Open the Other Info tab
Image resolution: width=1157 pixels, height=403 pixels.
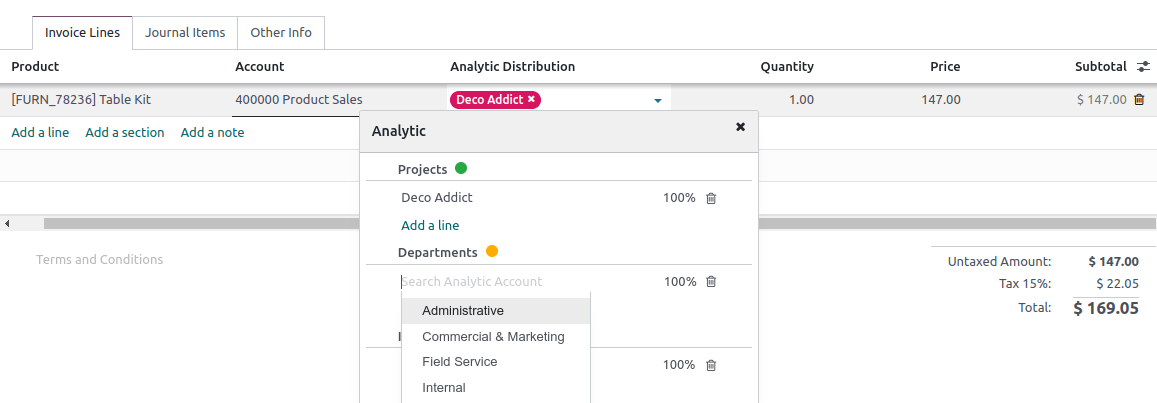pos(281,33)
